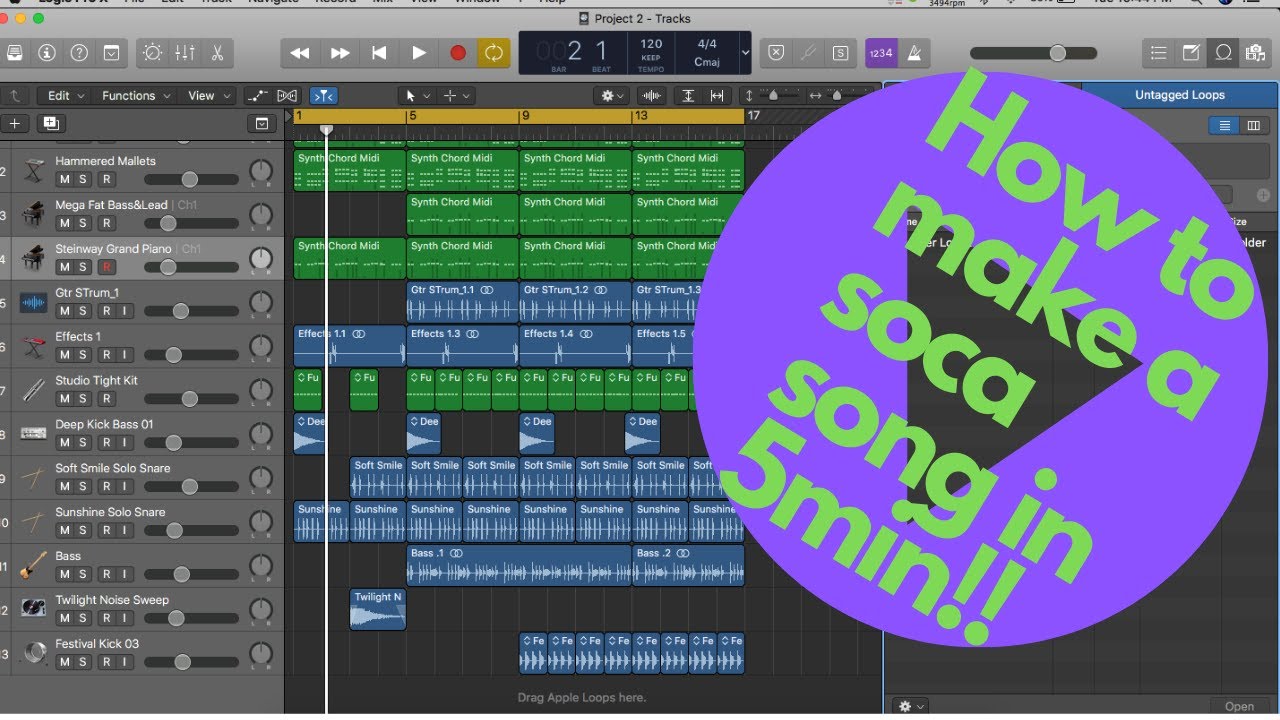This screenshot has width=1280, height=720.
Task: Switch loop browser to column view
Action: [x=1253, y=125]
